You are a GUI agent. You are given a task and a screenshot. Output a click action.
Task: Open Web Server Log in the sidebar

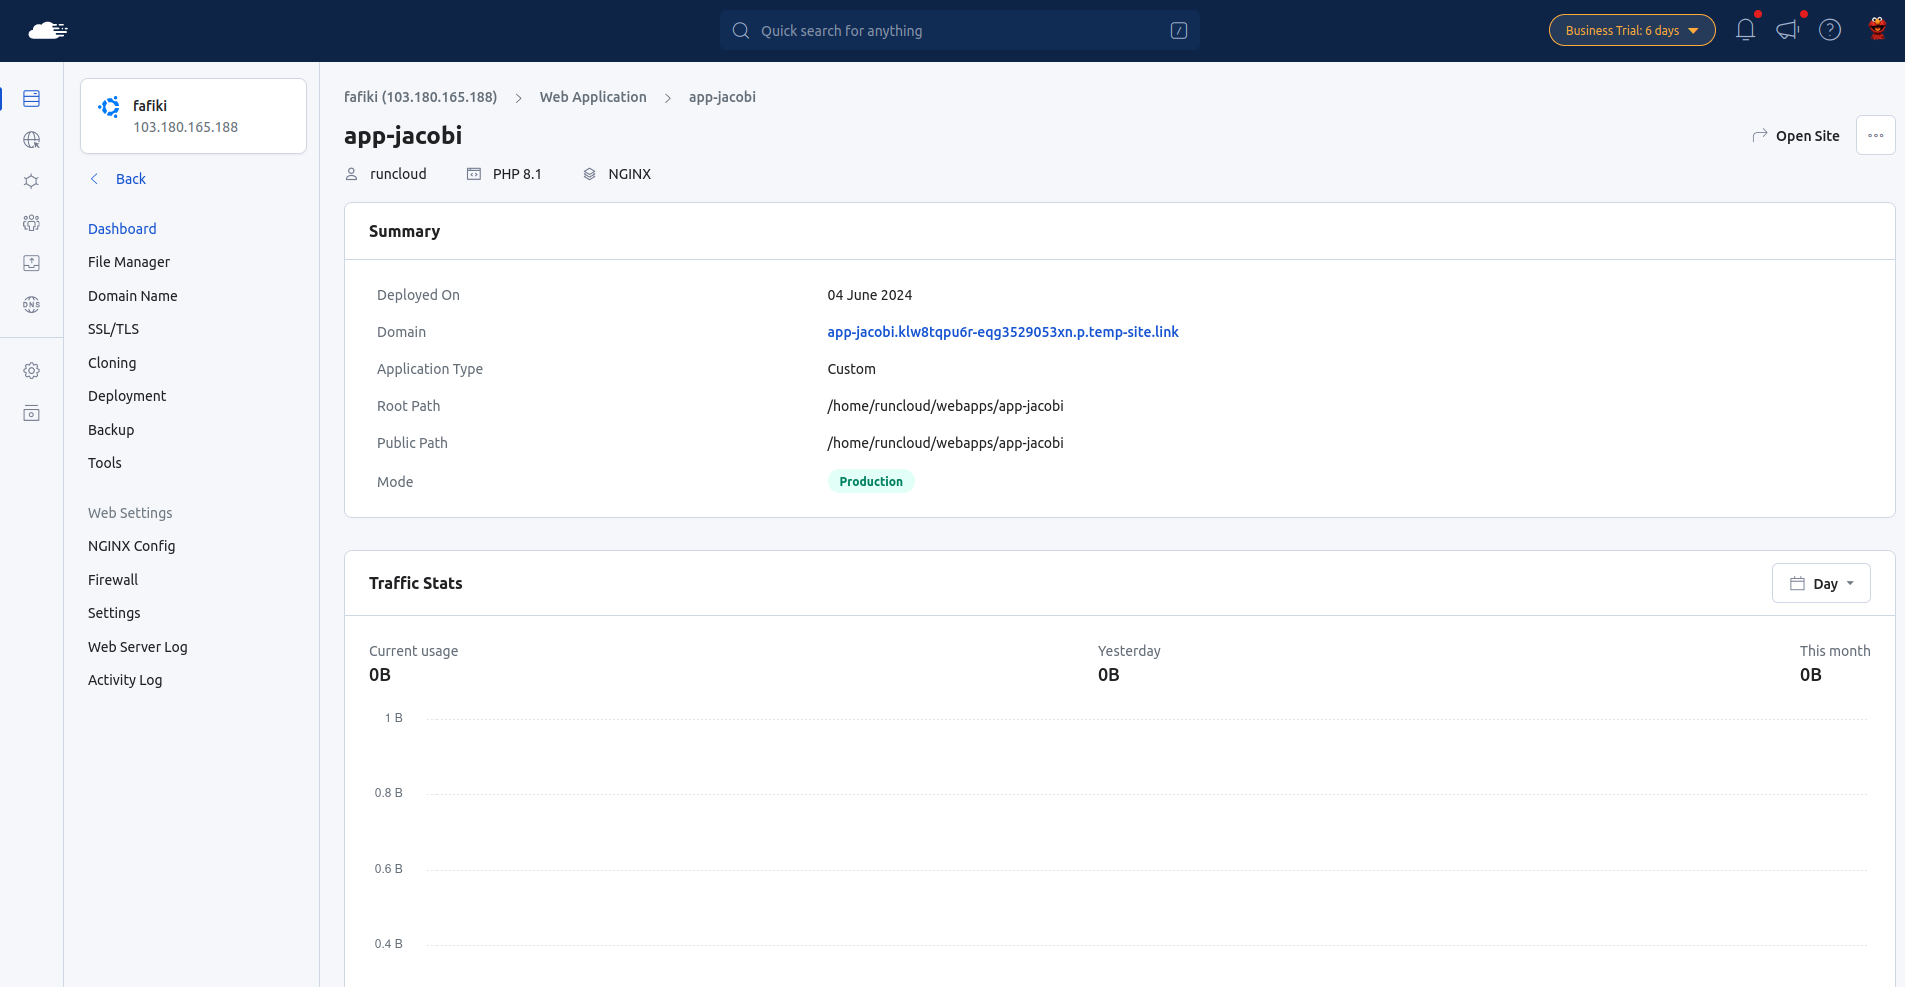[138, 647]
